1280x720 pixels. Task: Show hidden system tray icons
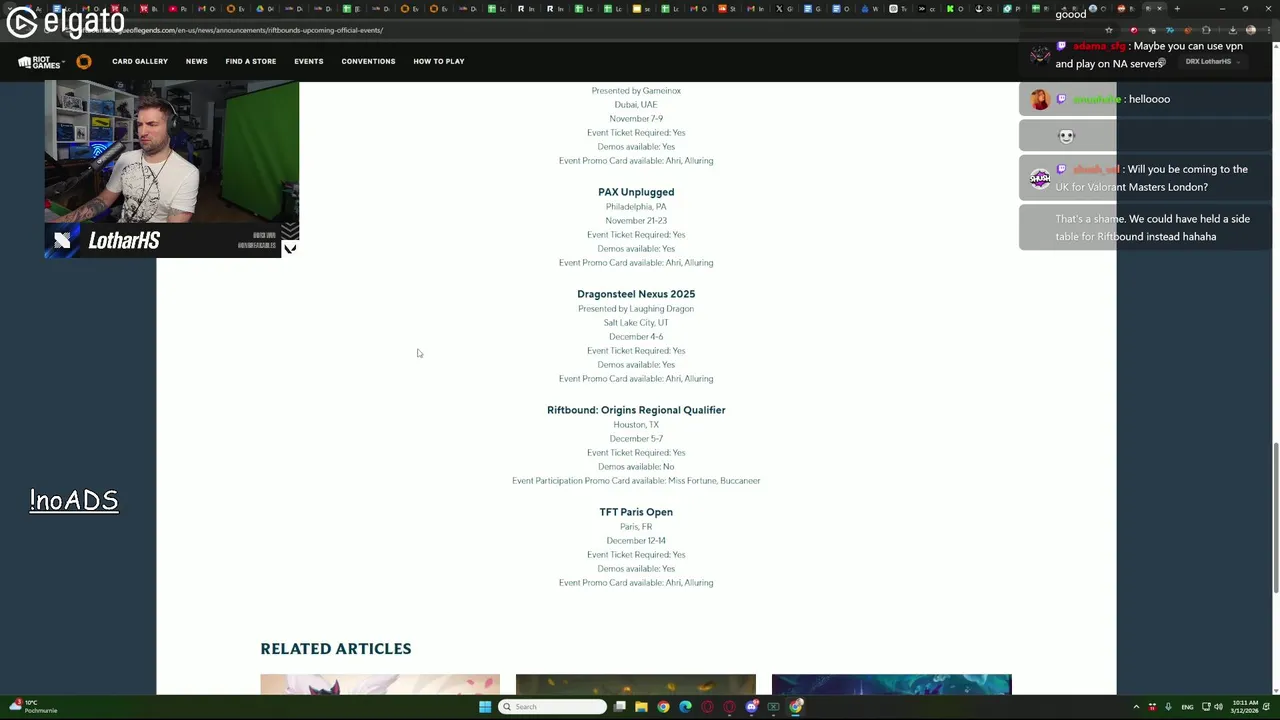1136,707
